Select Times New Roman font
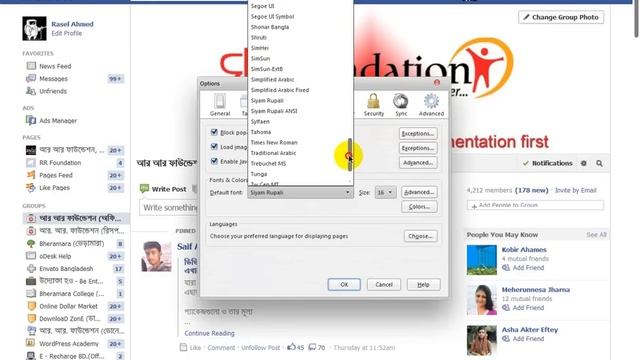 (x=274, y=142)
